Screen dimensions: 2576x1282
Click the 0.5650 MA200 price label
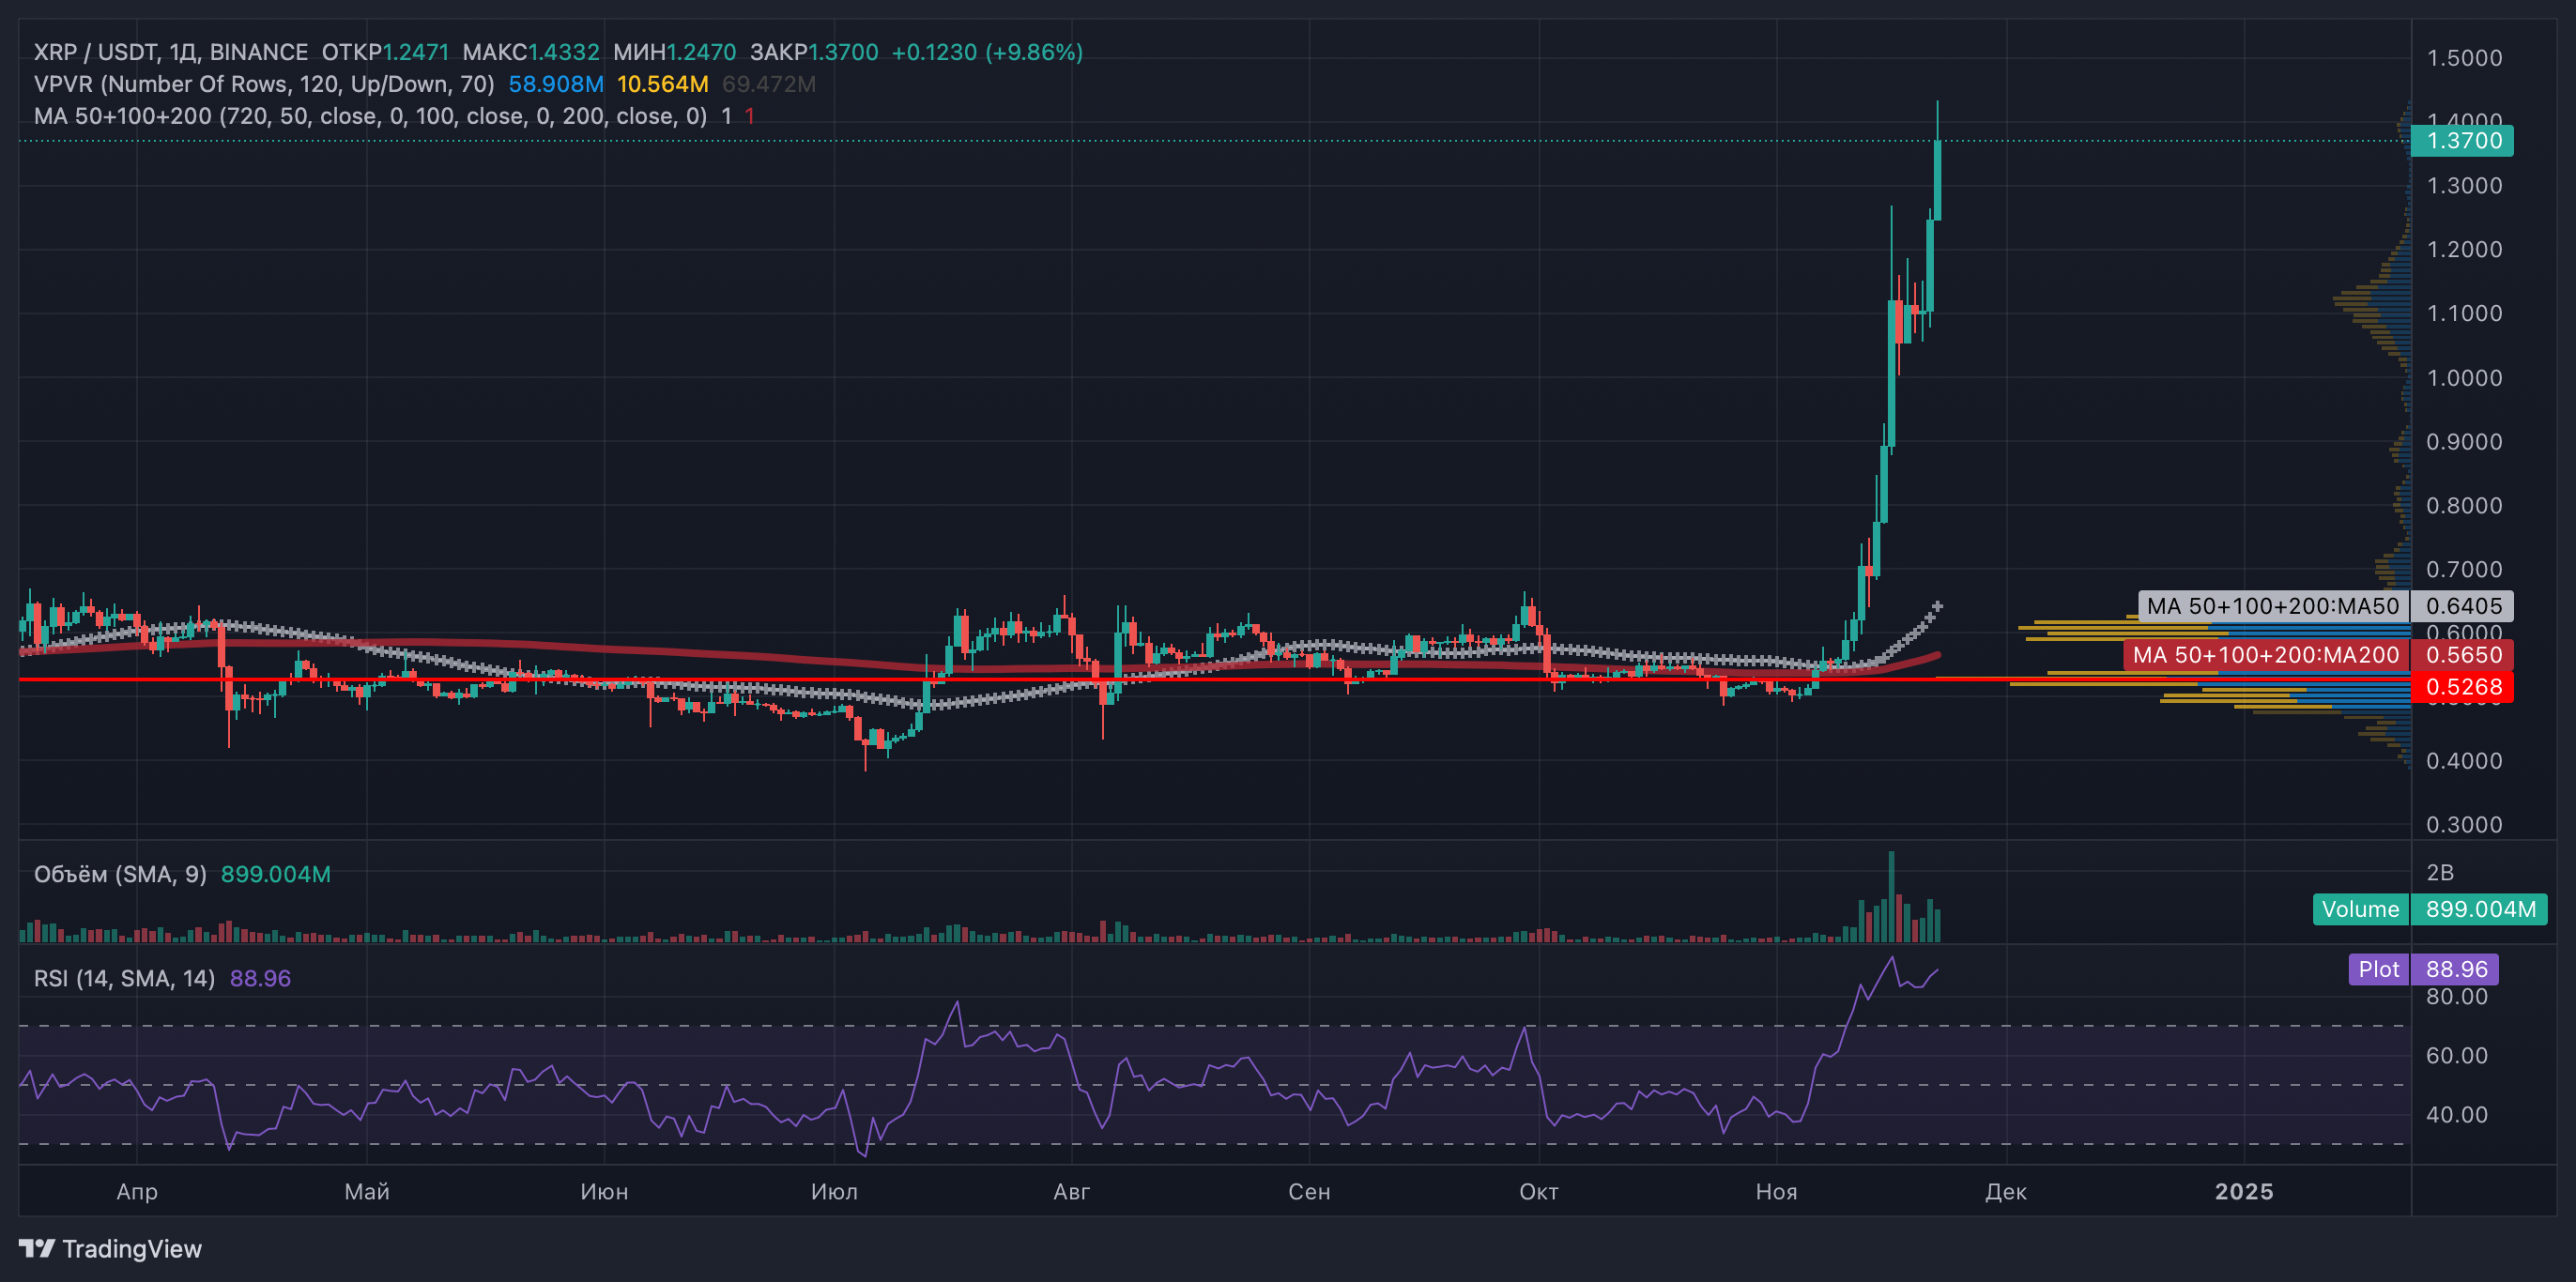(2462, 655)
